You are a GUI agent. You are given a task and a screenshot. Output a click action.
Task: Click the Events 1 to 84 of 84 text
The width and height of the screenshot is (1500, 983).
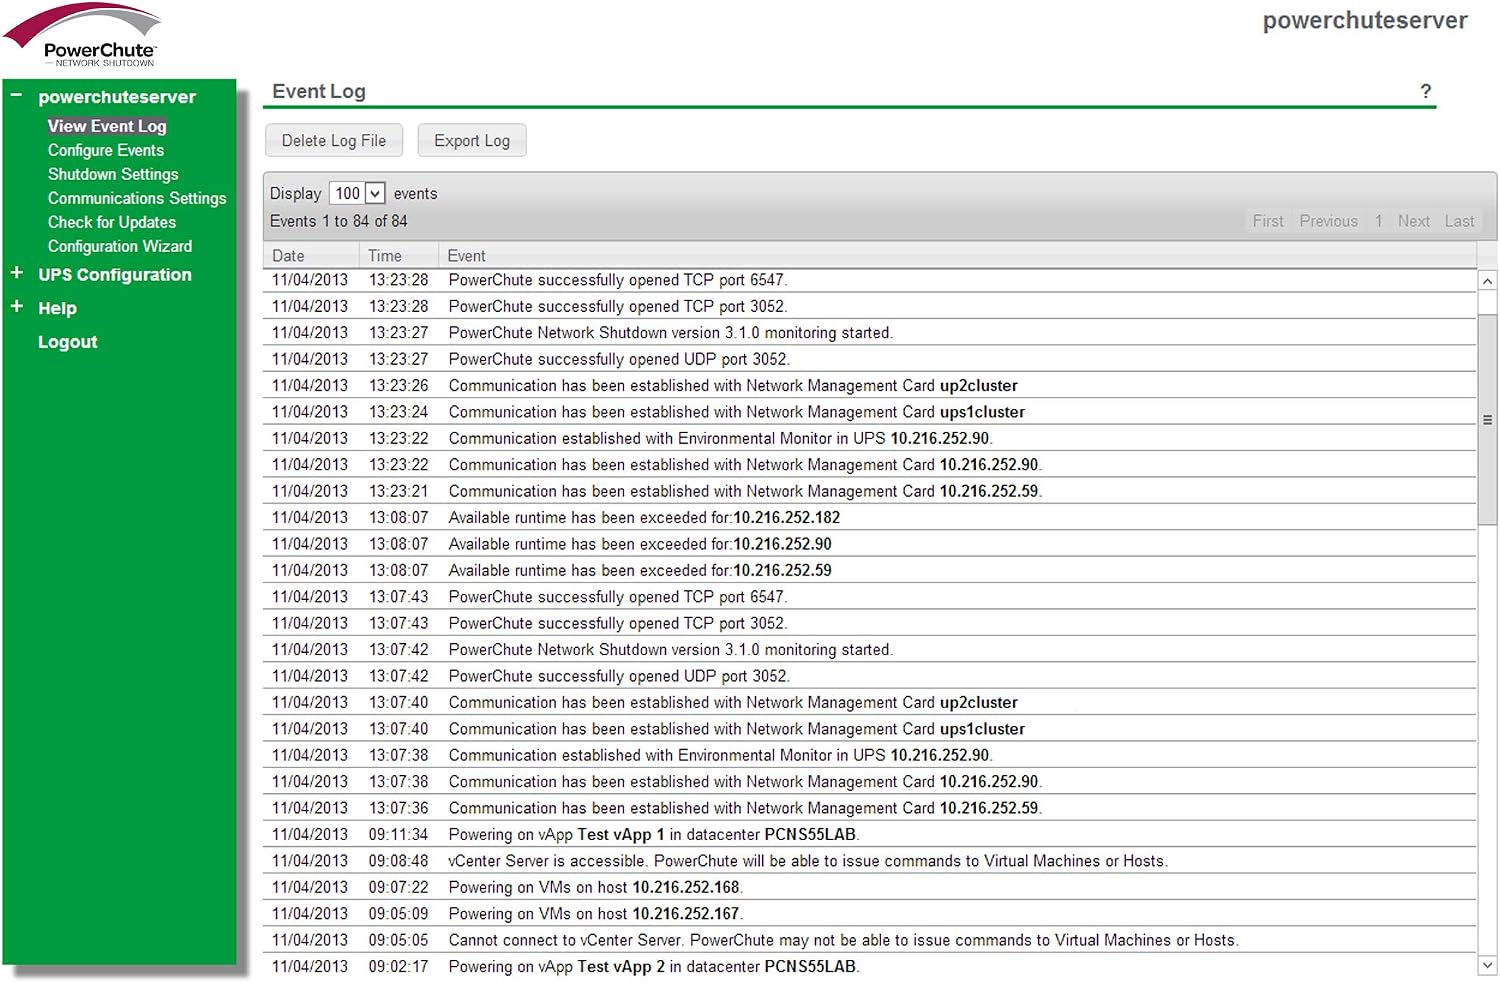tap(339, 221)
